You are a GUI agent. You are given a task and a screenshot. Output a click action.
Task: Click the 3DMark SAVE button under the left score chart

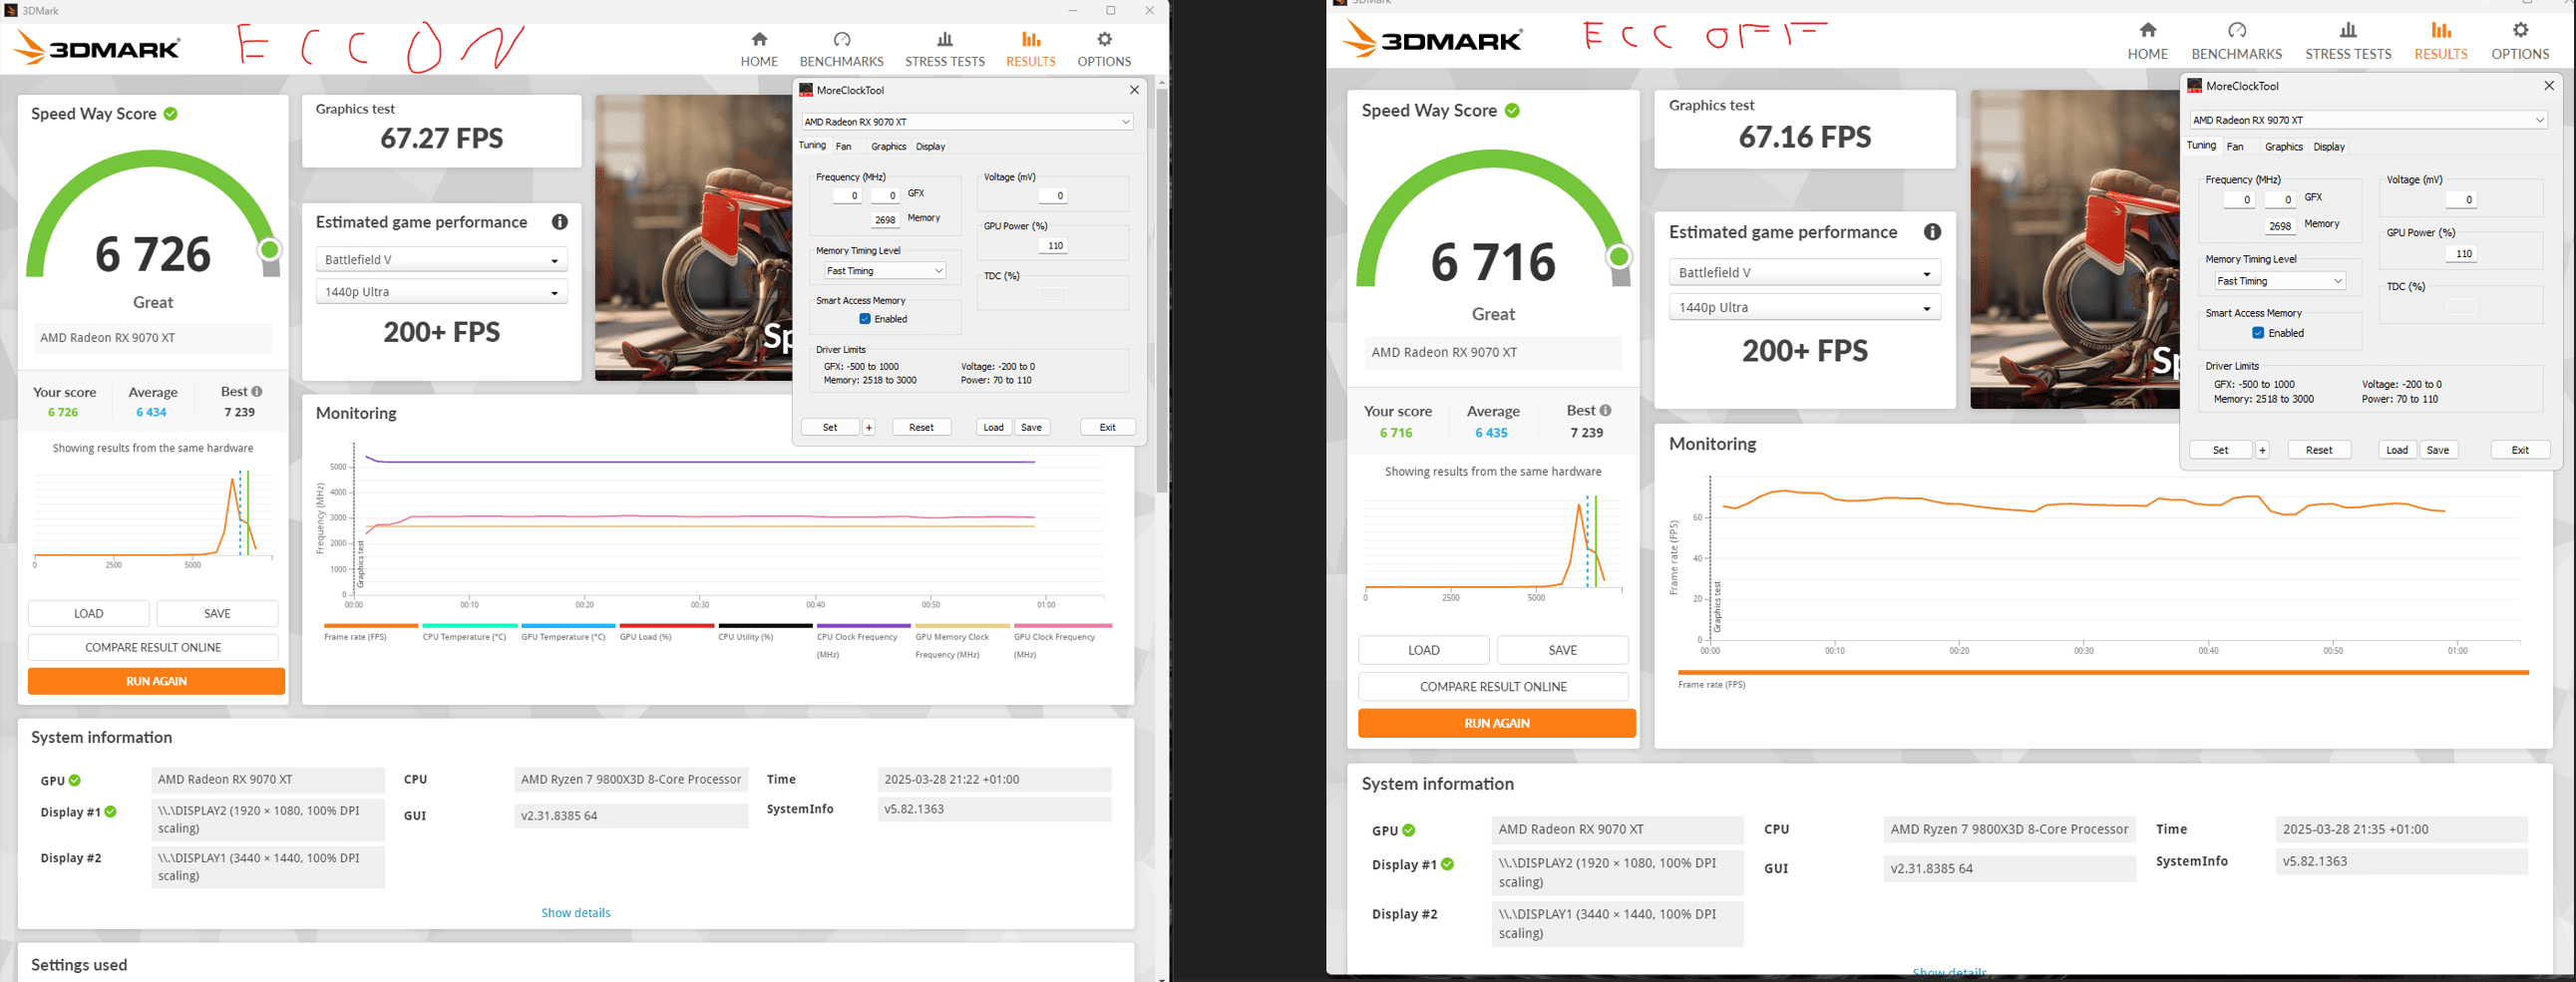tap(217, 614)
